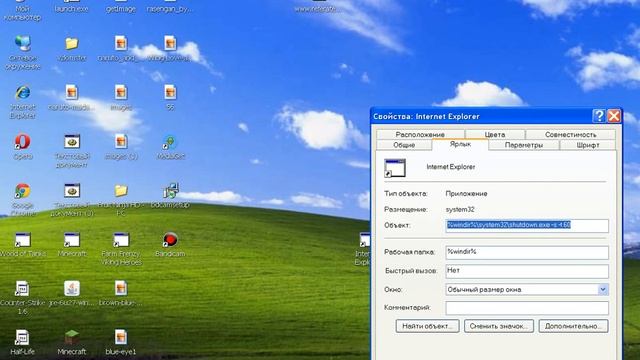Click the empty Комментарий field
Screen dimensions: 640x360
click(527, 308)
